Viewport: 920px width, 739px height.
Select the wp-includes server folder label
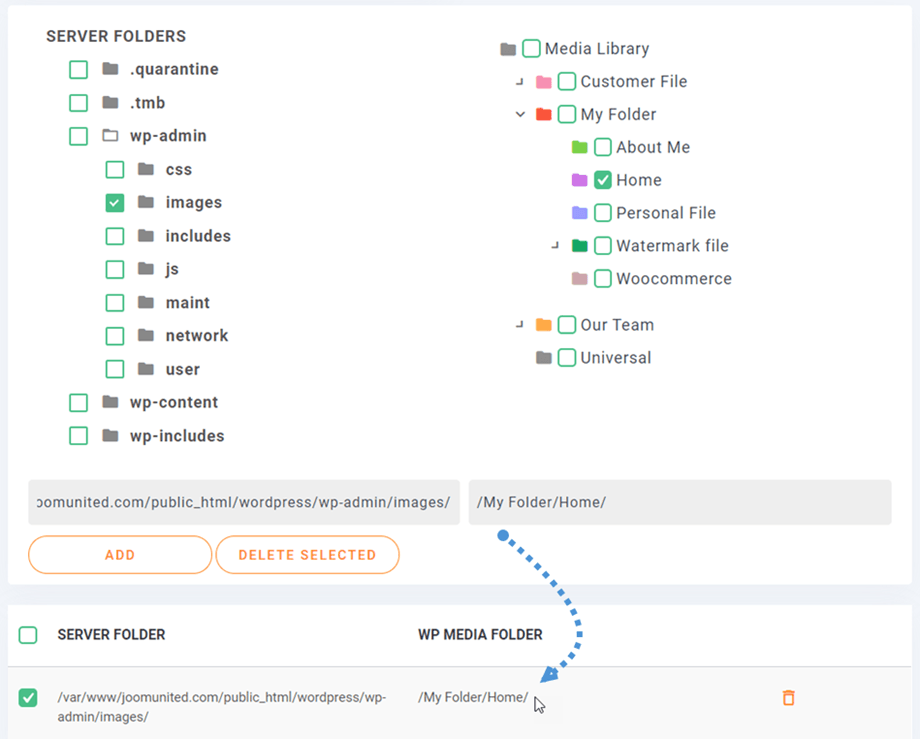click(x=177, y=436)
